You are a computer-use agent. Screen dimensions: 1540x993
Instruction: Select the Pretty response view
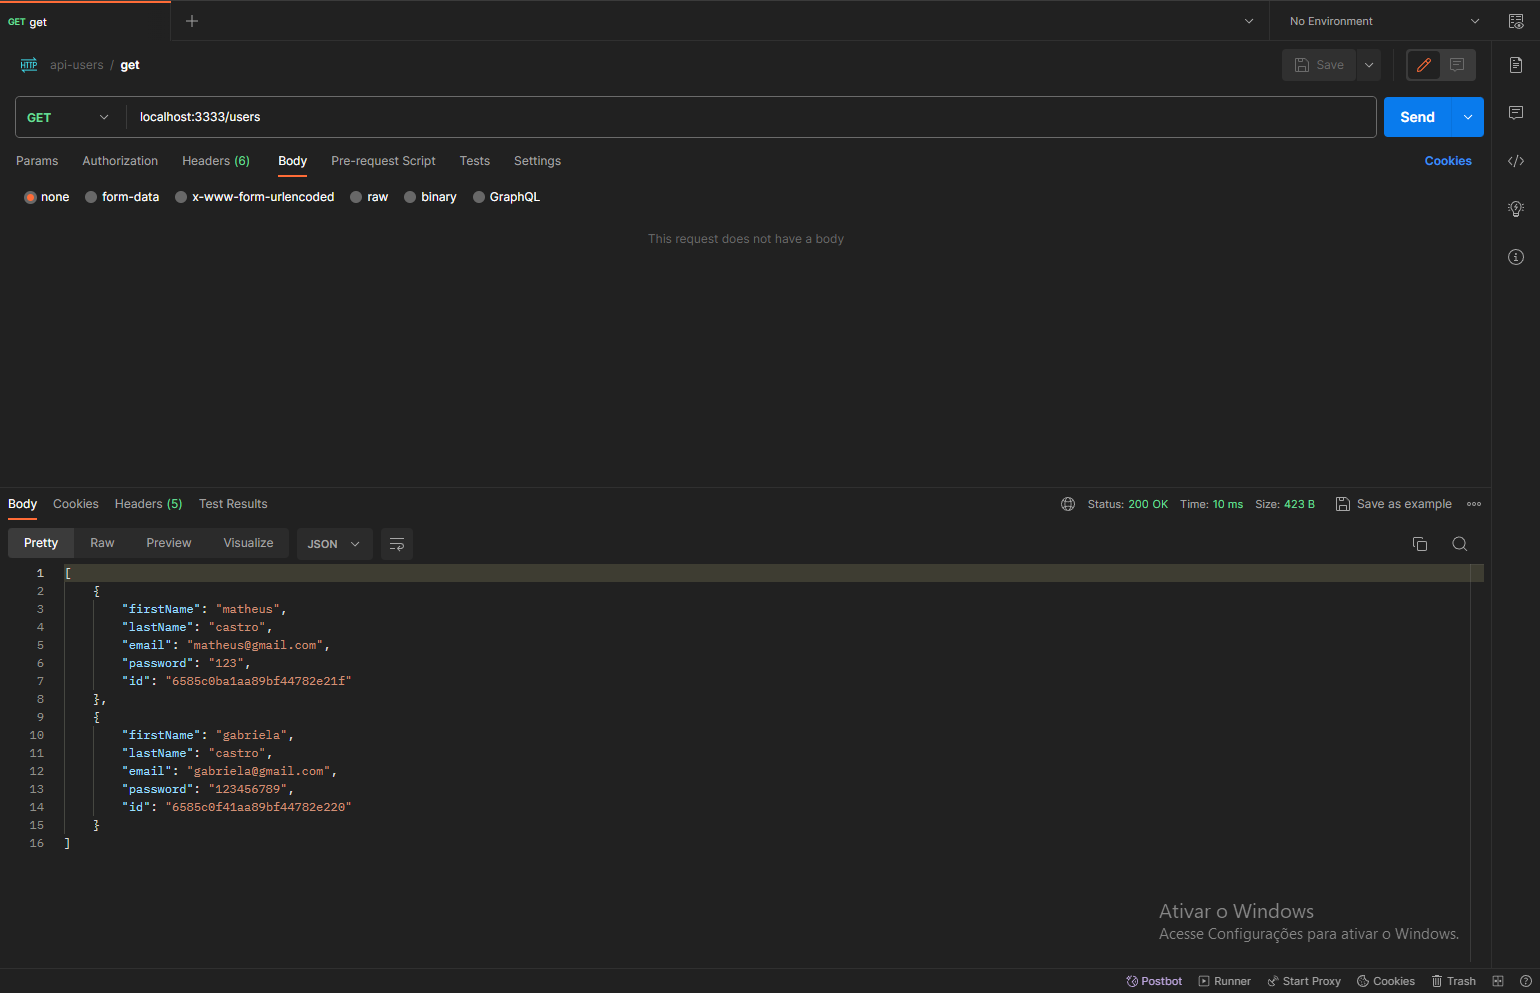[41, 543]
